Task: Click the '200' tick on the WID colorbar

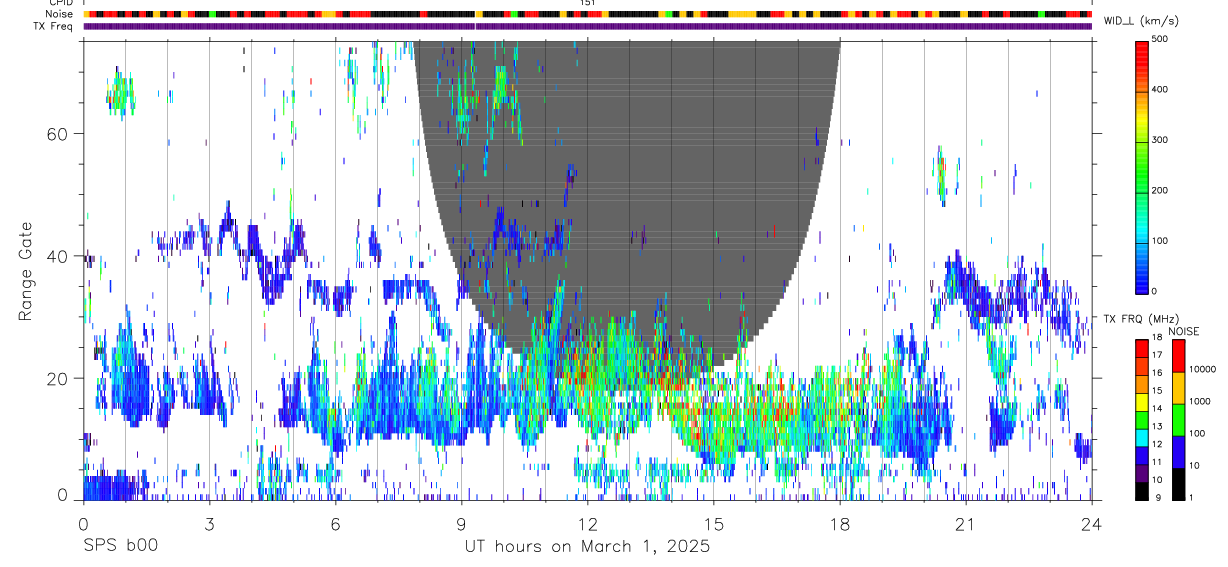Action: 1160,190
